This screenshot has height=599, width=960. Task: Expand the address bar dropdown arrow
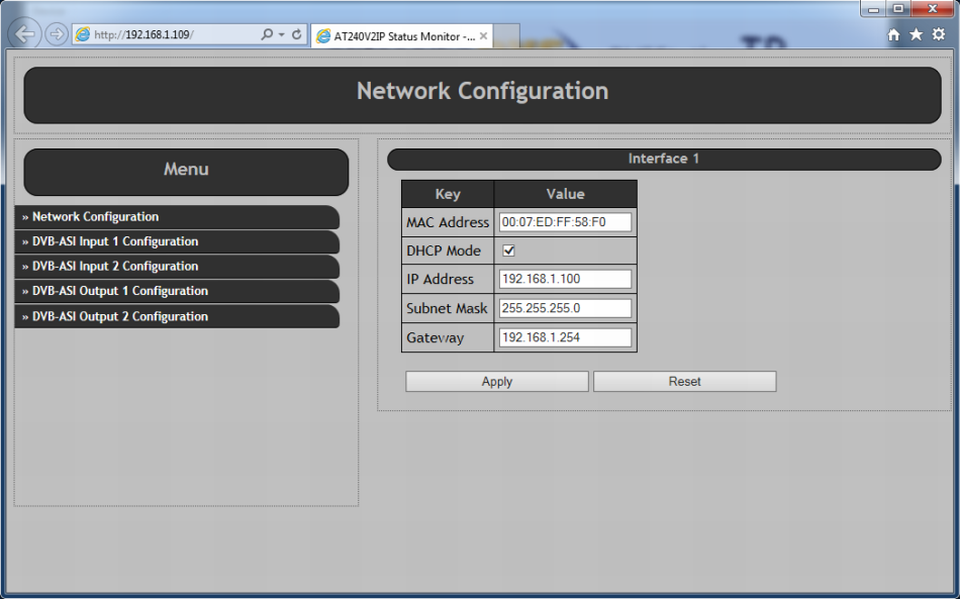[281, 35]
